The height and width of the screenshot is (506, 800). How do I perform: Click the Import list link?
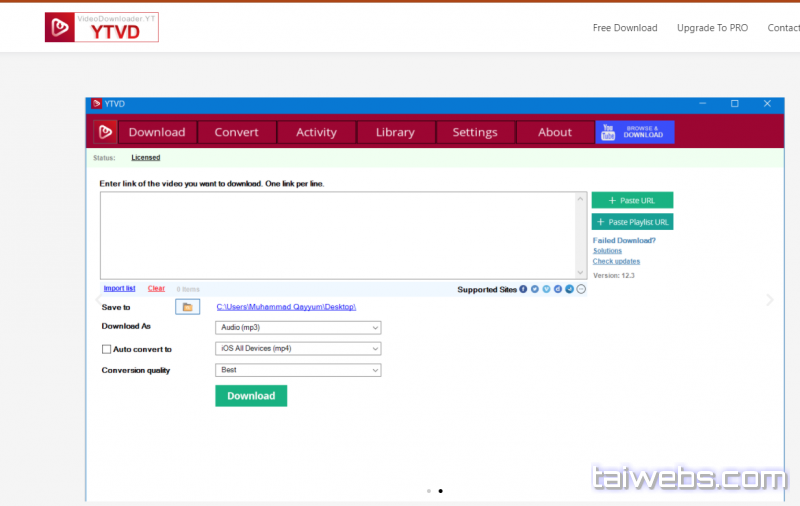(x=119, y=288)
